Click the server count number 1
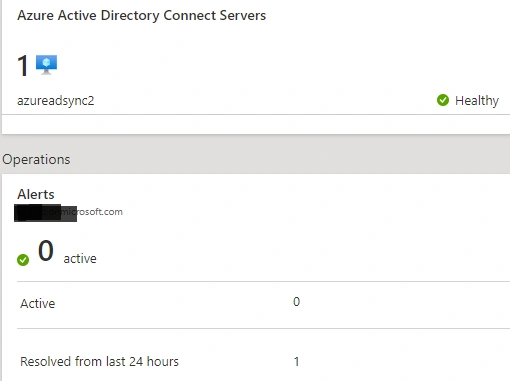The image size is (510, 381). coord(23,66)
